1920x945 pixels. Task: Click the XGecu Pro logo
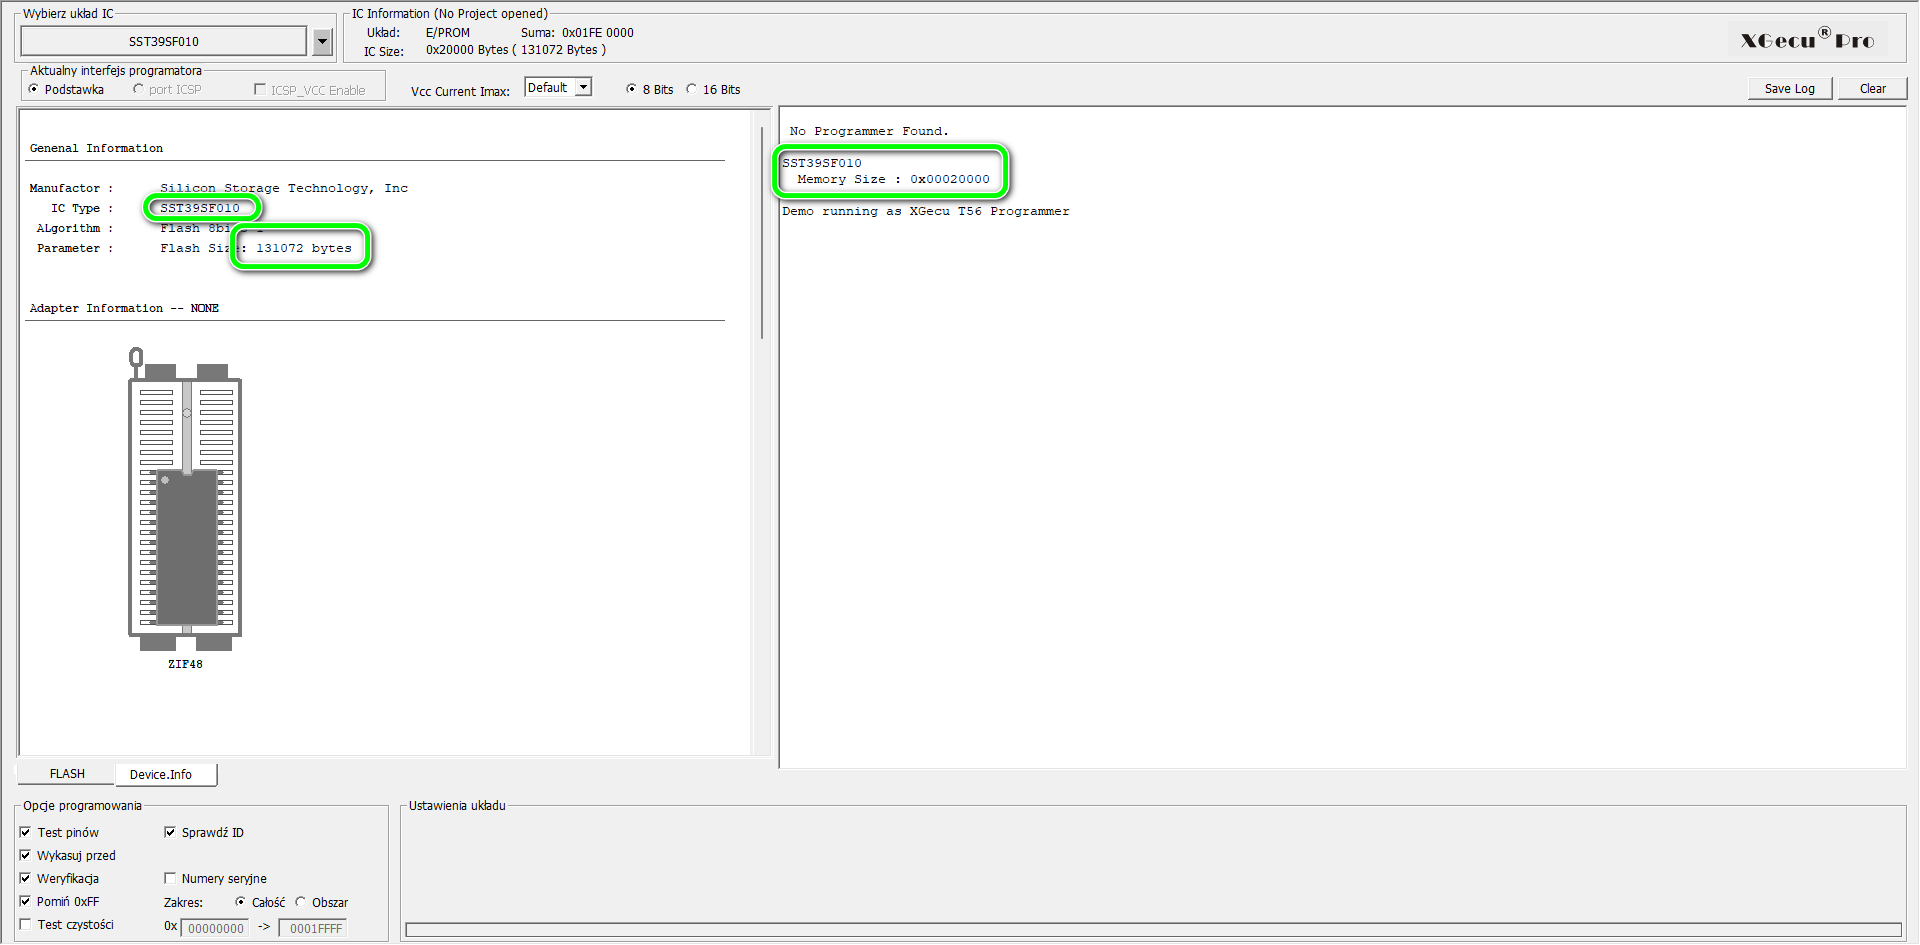click(1807, 39)
